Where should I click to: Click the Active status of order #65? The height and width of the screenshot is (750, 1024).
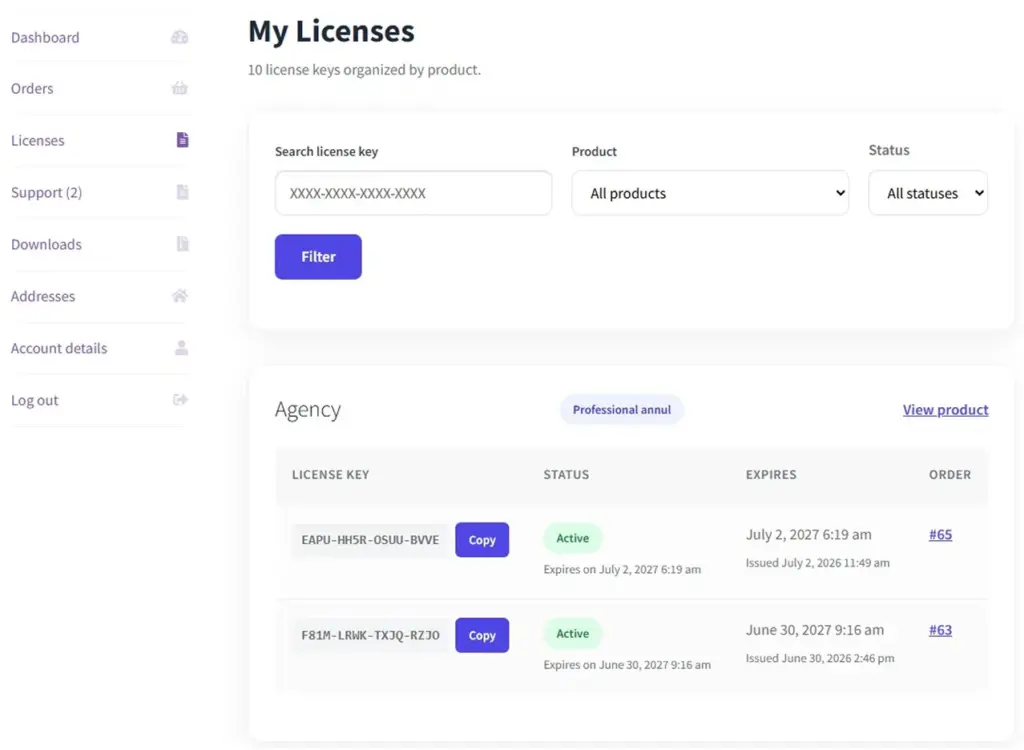tap(573, 538)
